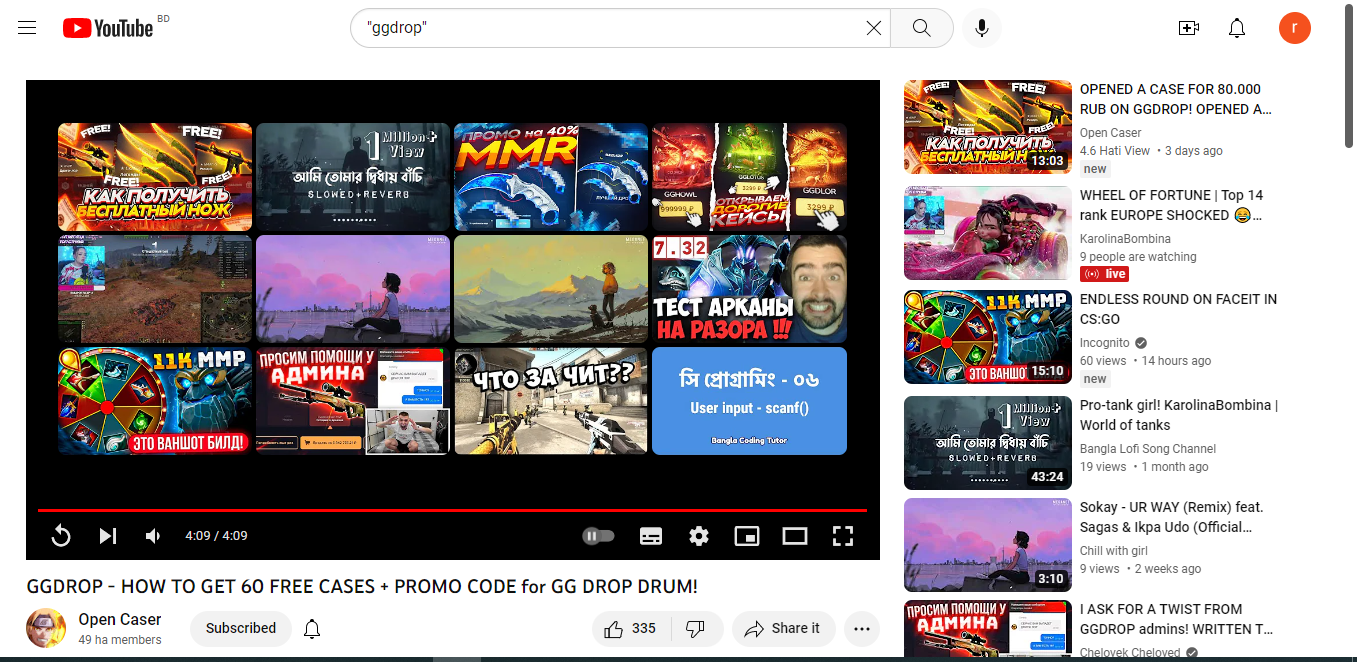Start voice search with microphone
The height and width of the screenshot is (662, 1357).
[982, 28]
